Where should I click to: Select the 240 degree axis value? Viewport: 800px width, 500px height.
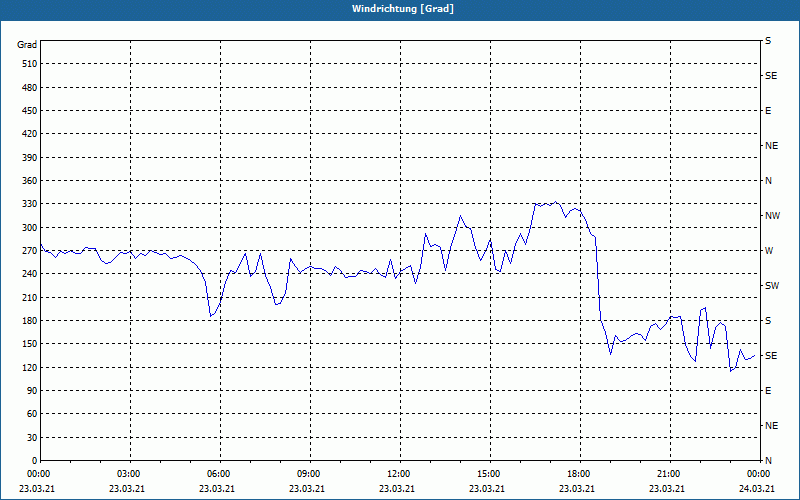click(30, 274)
